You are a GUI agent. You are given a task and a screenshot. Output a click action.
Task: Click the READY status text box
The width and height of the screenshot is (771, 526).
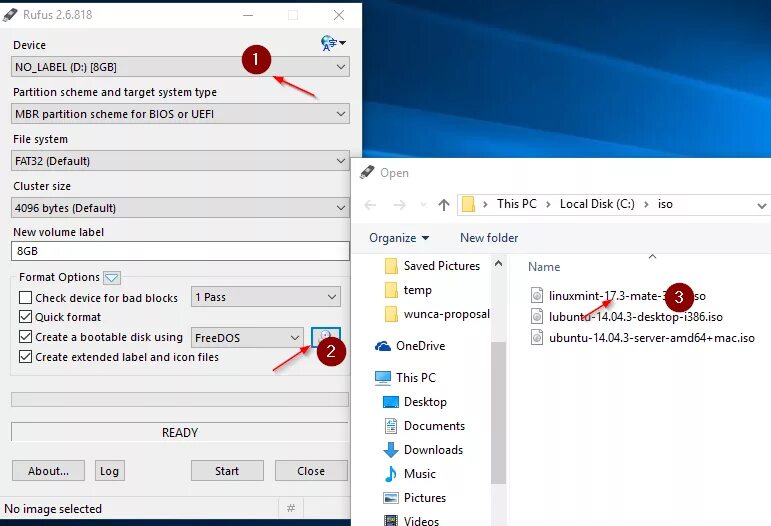(x=180, y=433)
